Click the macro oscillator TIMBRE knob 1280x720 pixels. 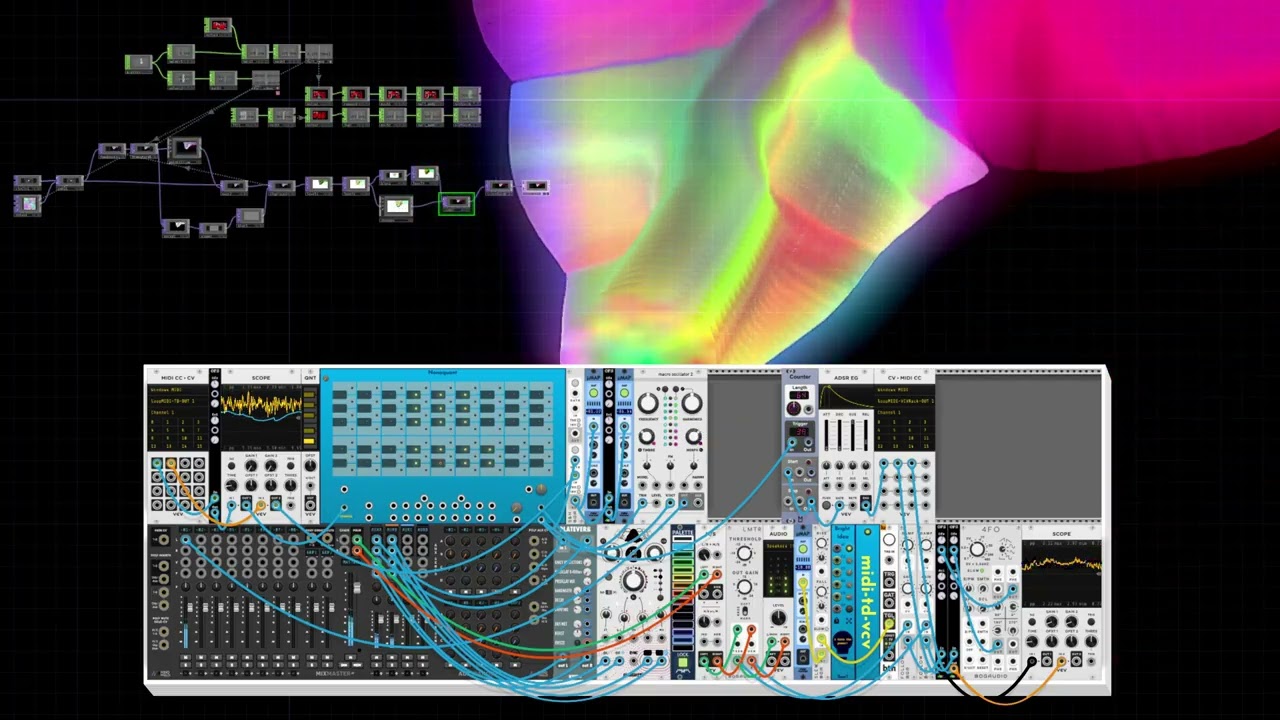647,436
